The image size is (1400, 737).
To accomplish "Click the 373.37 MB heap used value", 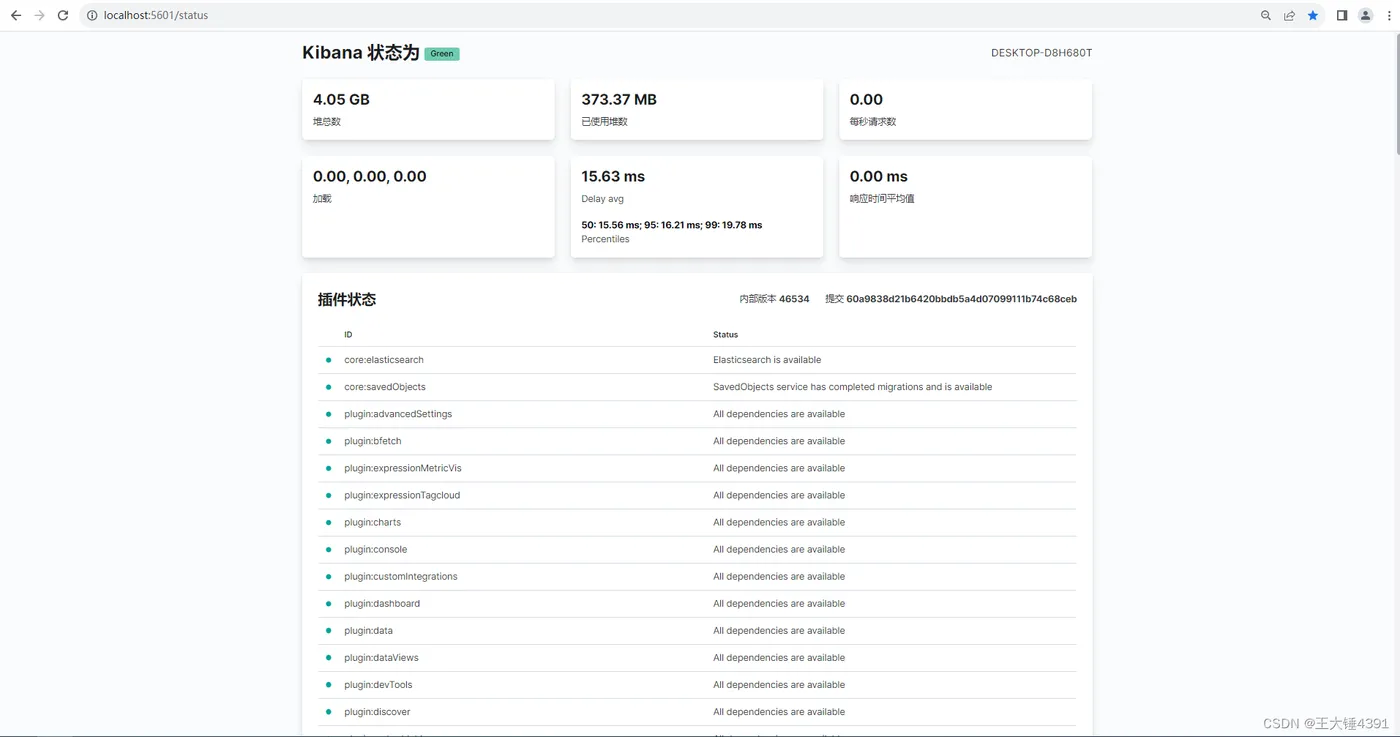I will click(619, 99).
